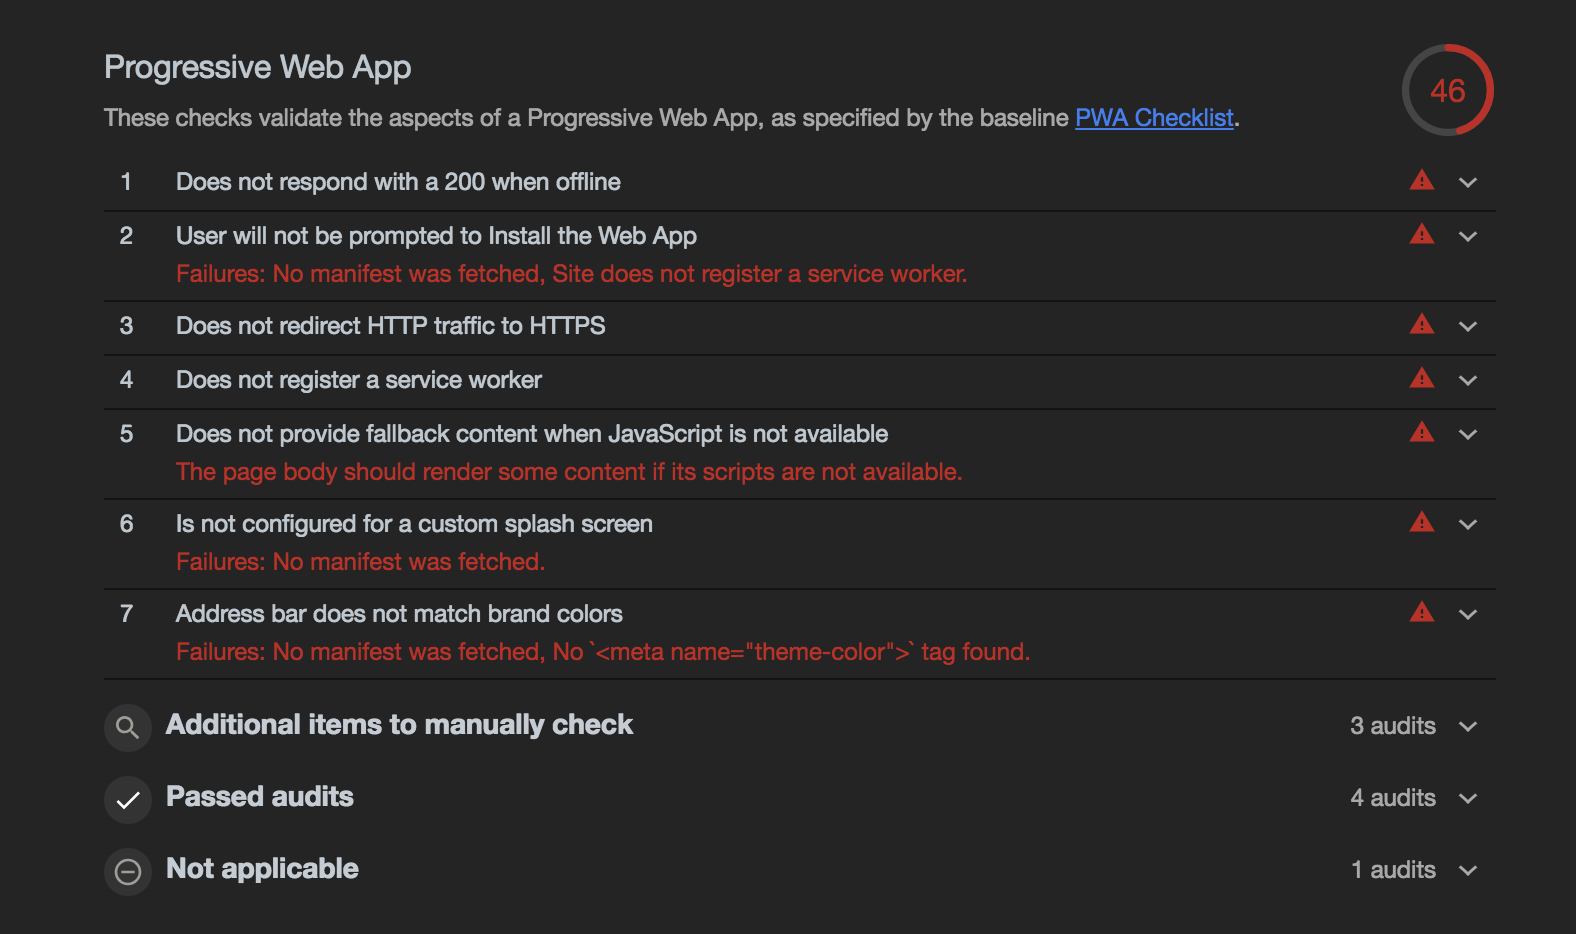Image resolution: width=1576 pixels, height=934 pixels.
Task: Expand chevron for JavaScript fallback content audit
Action: click(x=1467, y=434)
